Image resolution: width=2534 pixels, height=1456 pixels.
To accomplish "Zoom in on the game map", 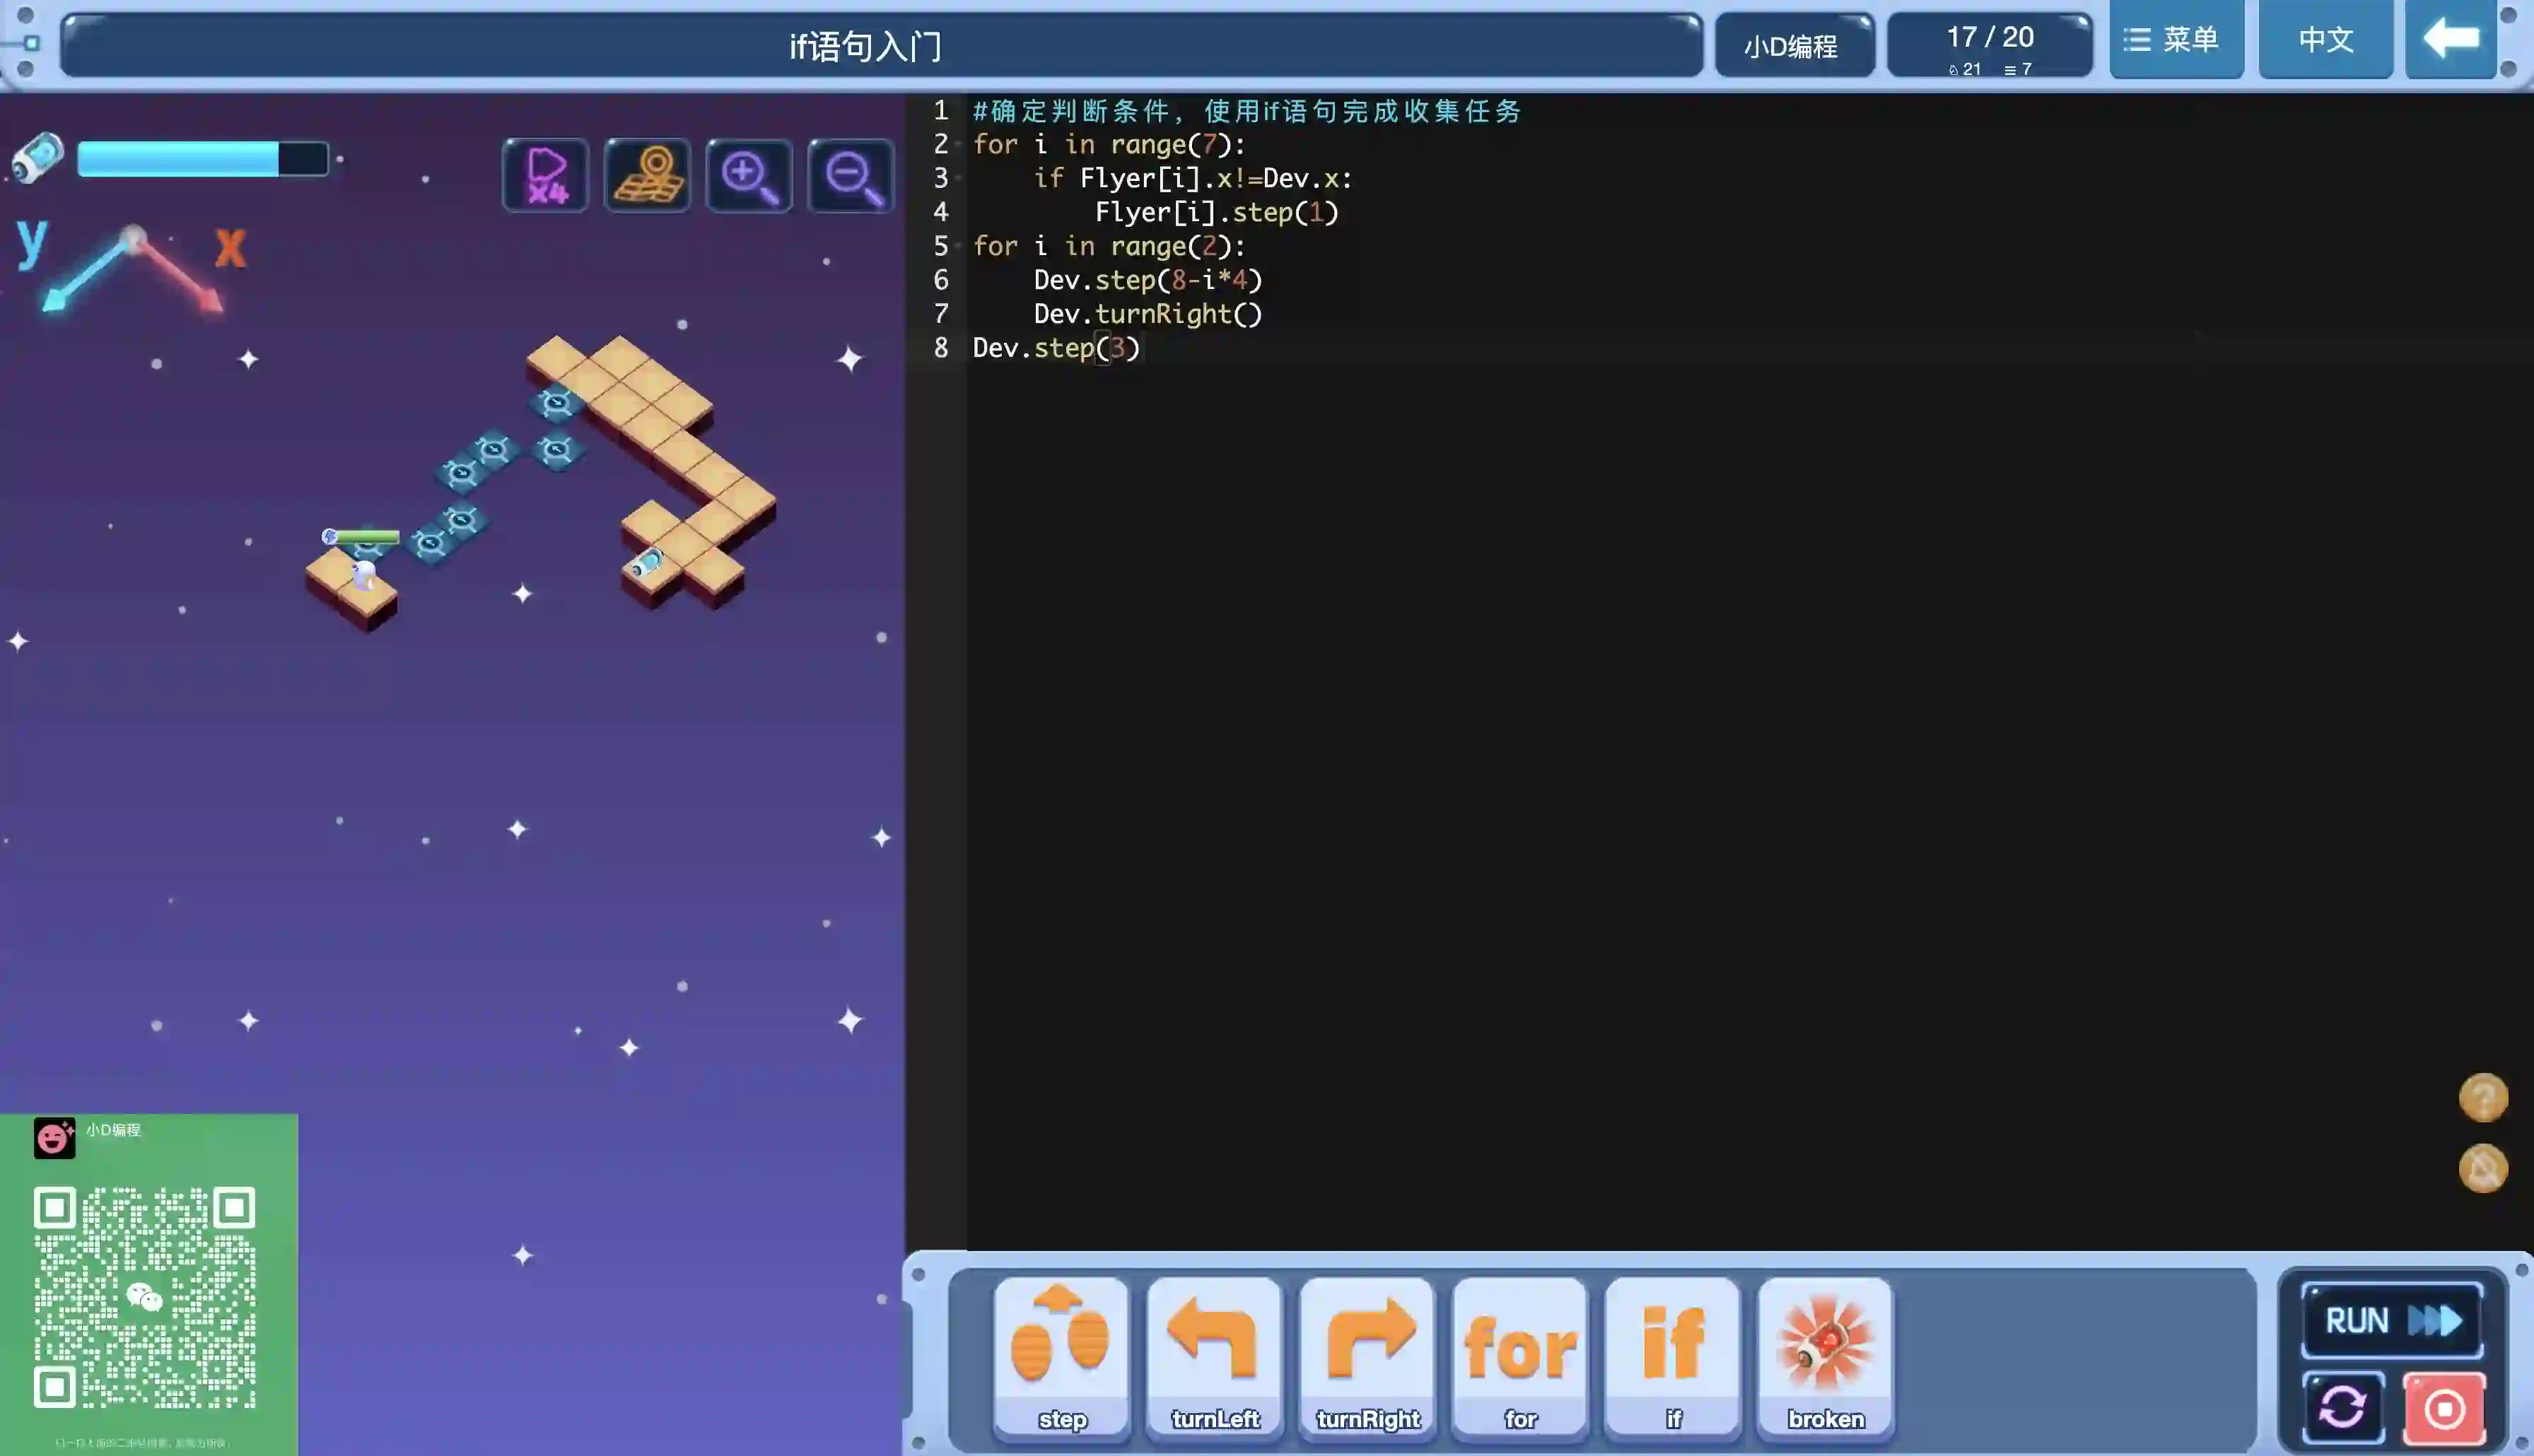I will (x=749, y=175).
